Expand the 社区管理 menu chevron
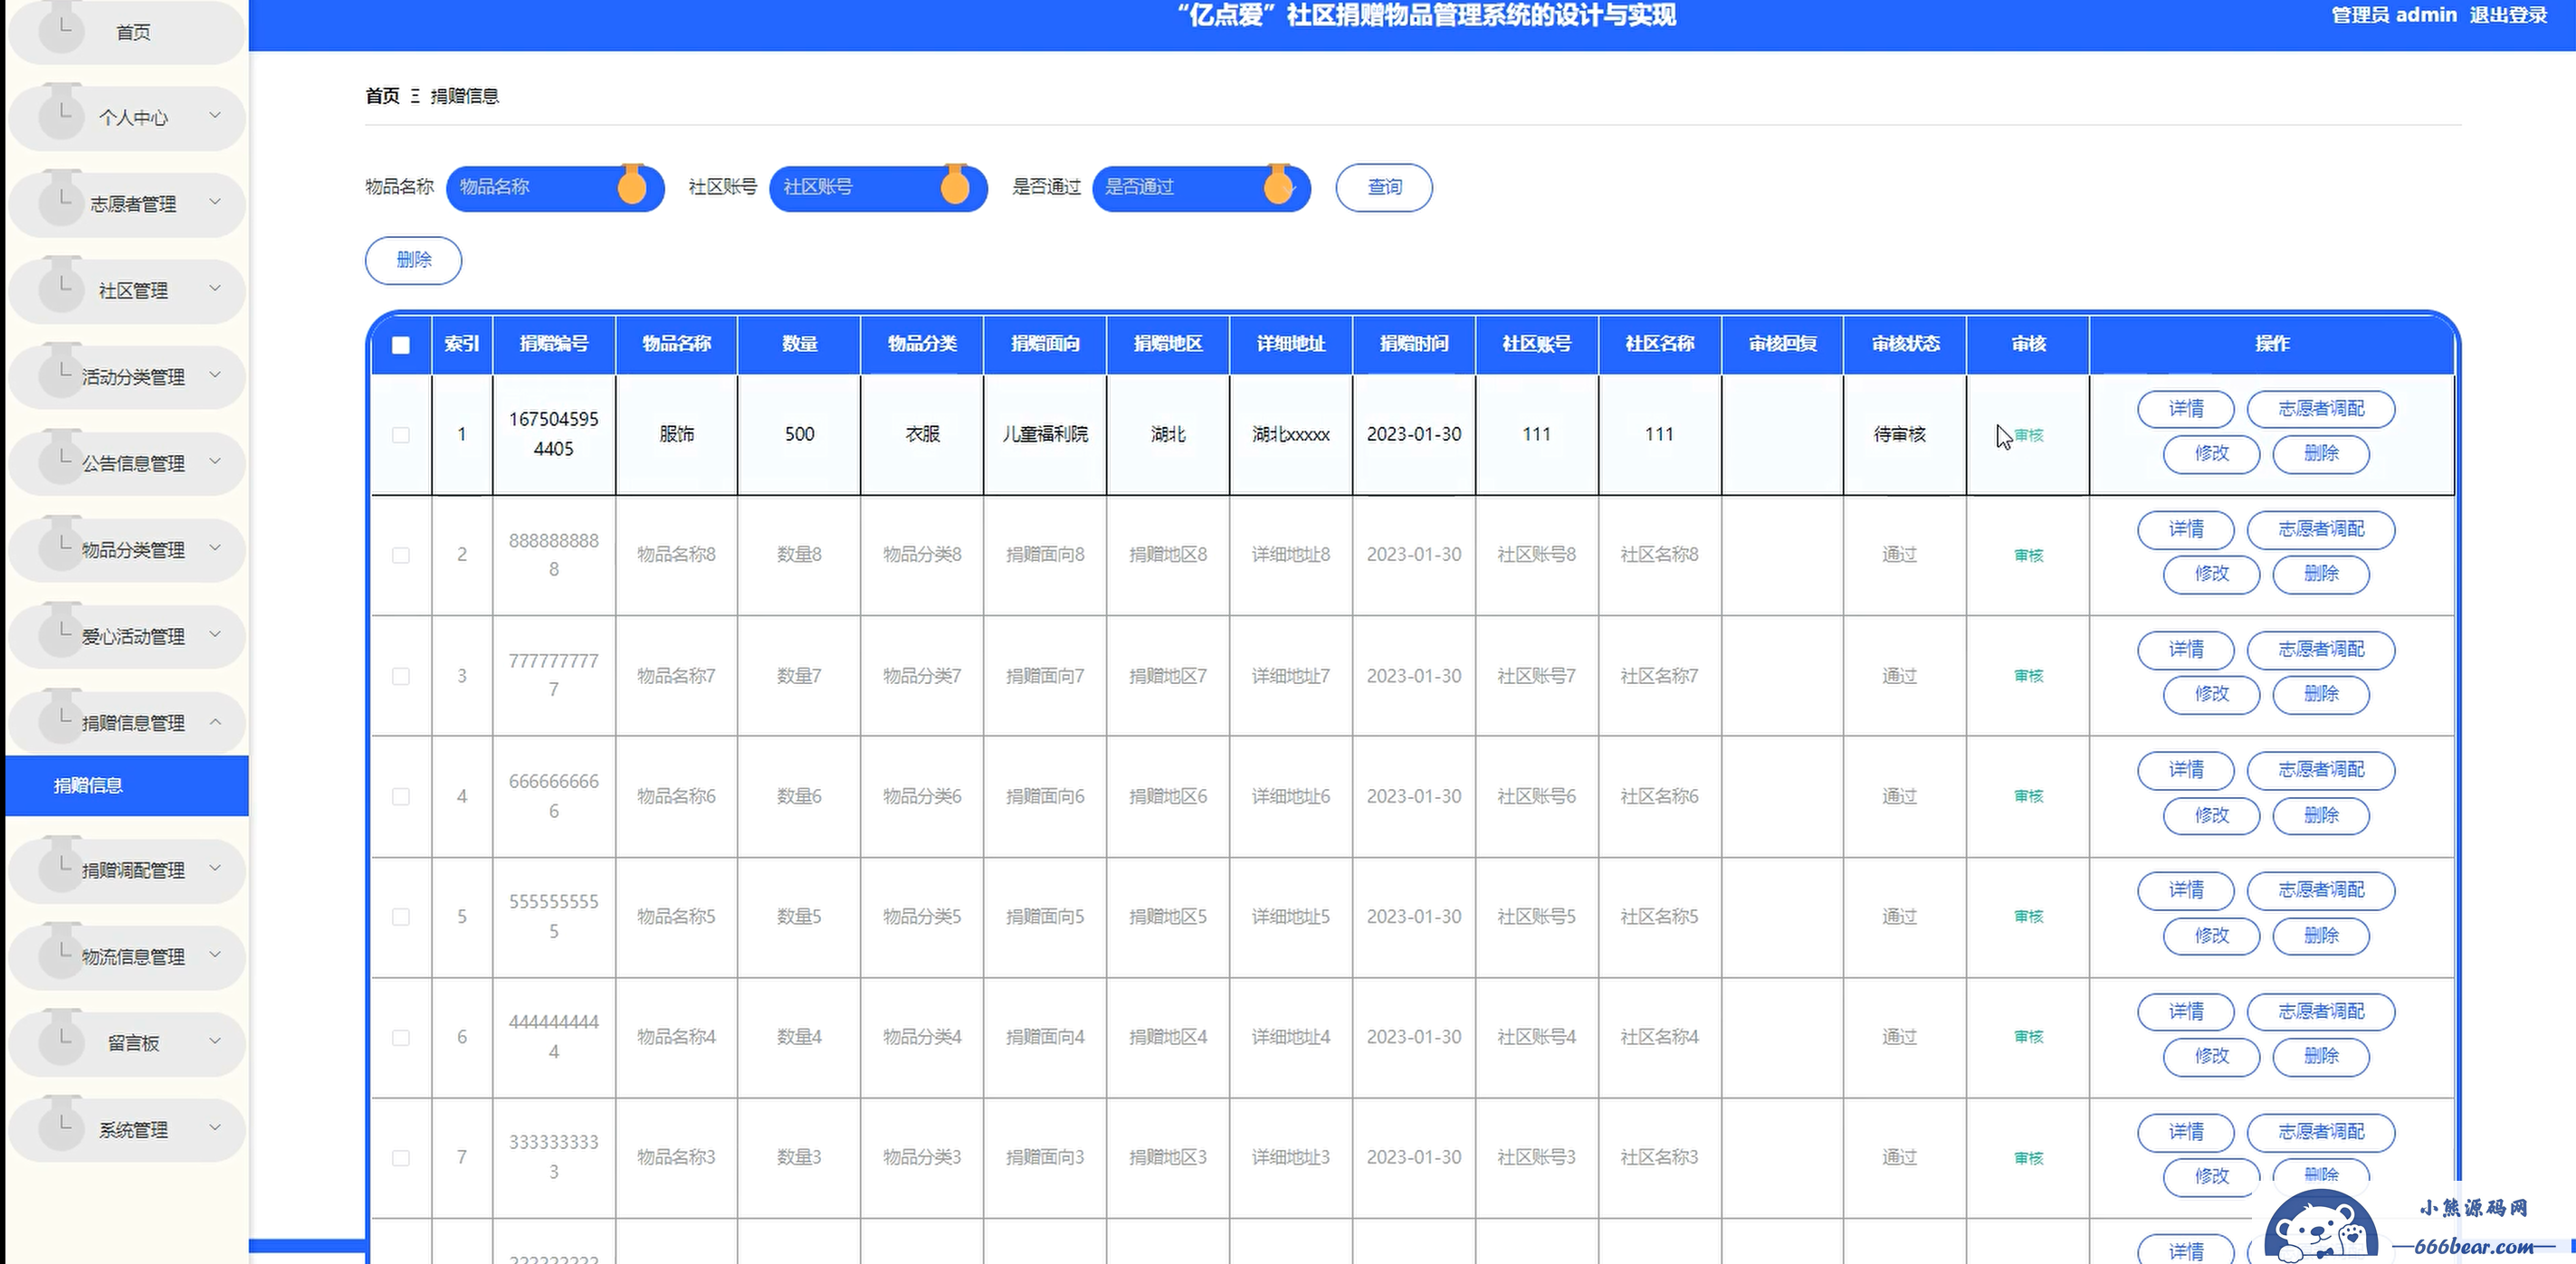The width and height of the screenshot is (2576, 1264). pyautogui.click(x=215, y=288)
